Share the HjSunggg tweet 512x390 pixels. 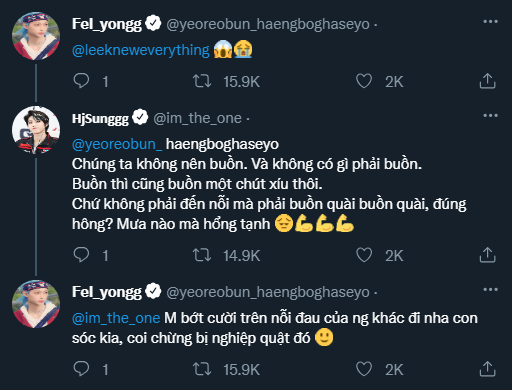[487, 255]
